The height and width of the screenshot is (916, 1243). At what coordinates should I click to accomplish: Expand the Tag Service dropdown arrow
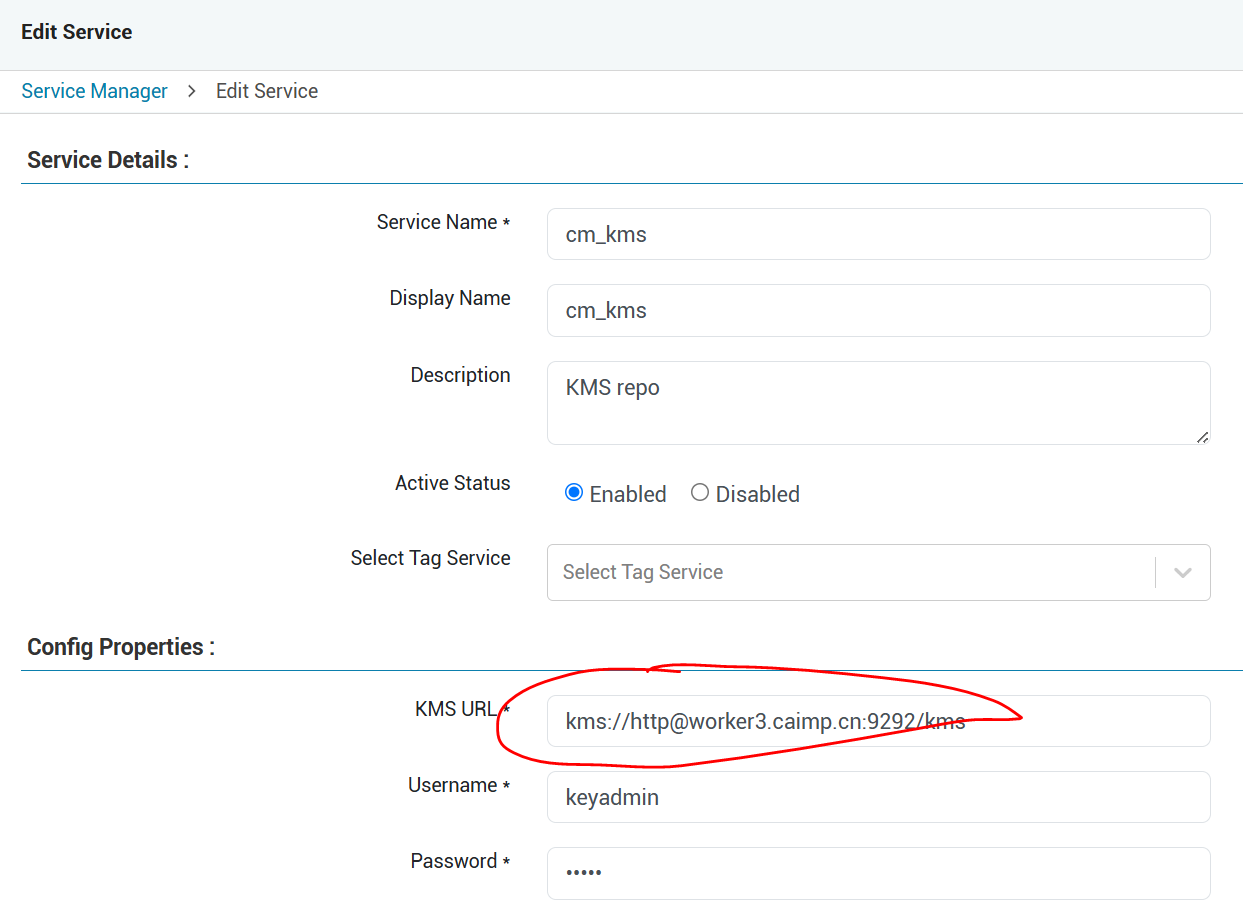1183,572
